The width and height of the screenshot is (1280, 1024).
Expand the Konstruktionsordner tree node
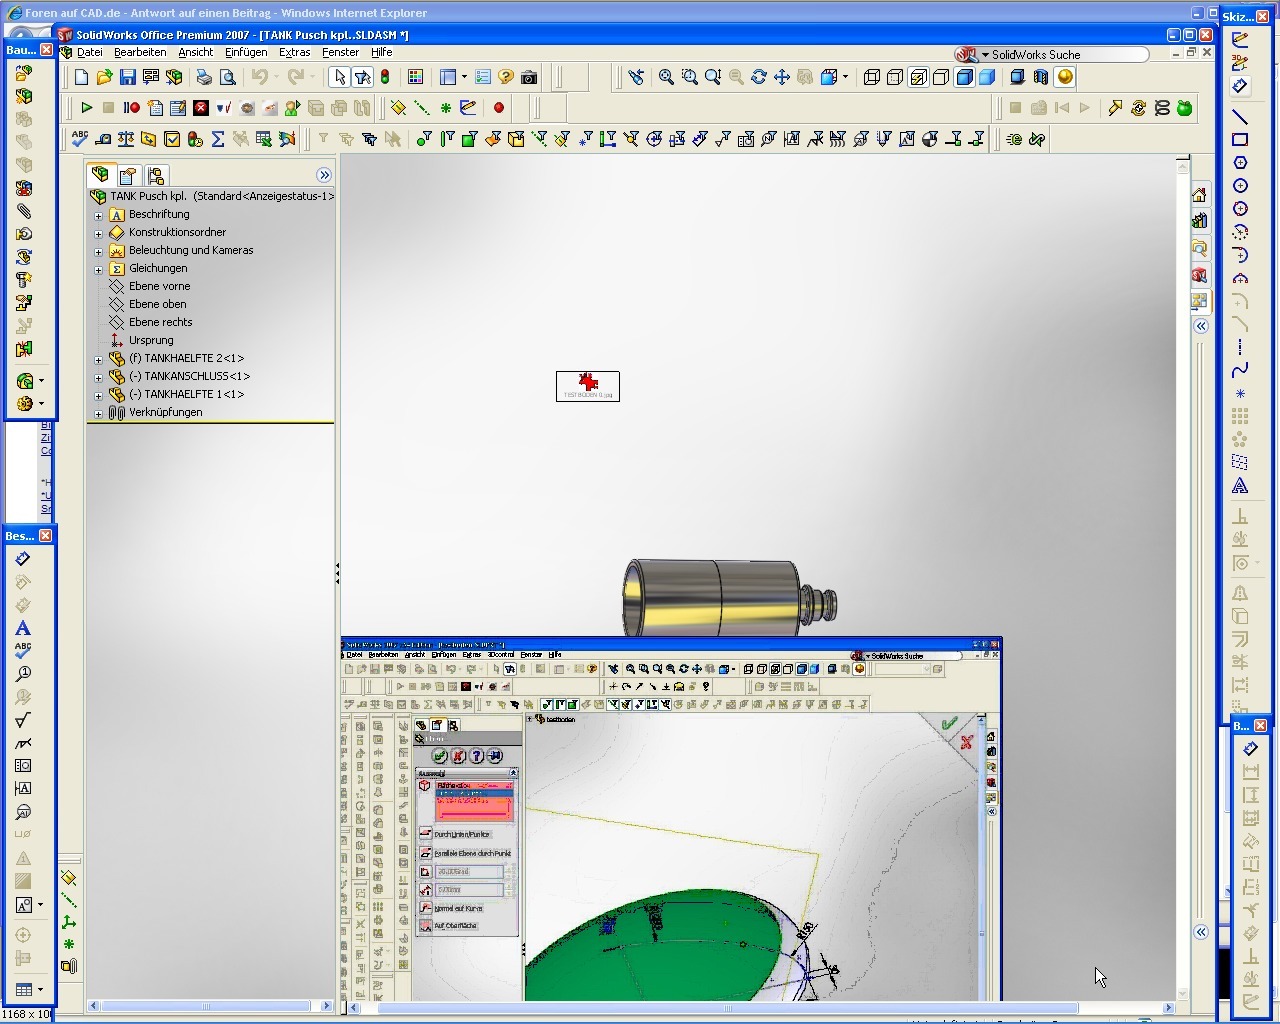98,233
